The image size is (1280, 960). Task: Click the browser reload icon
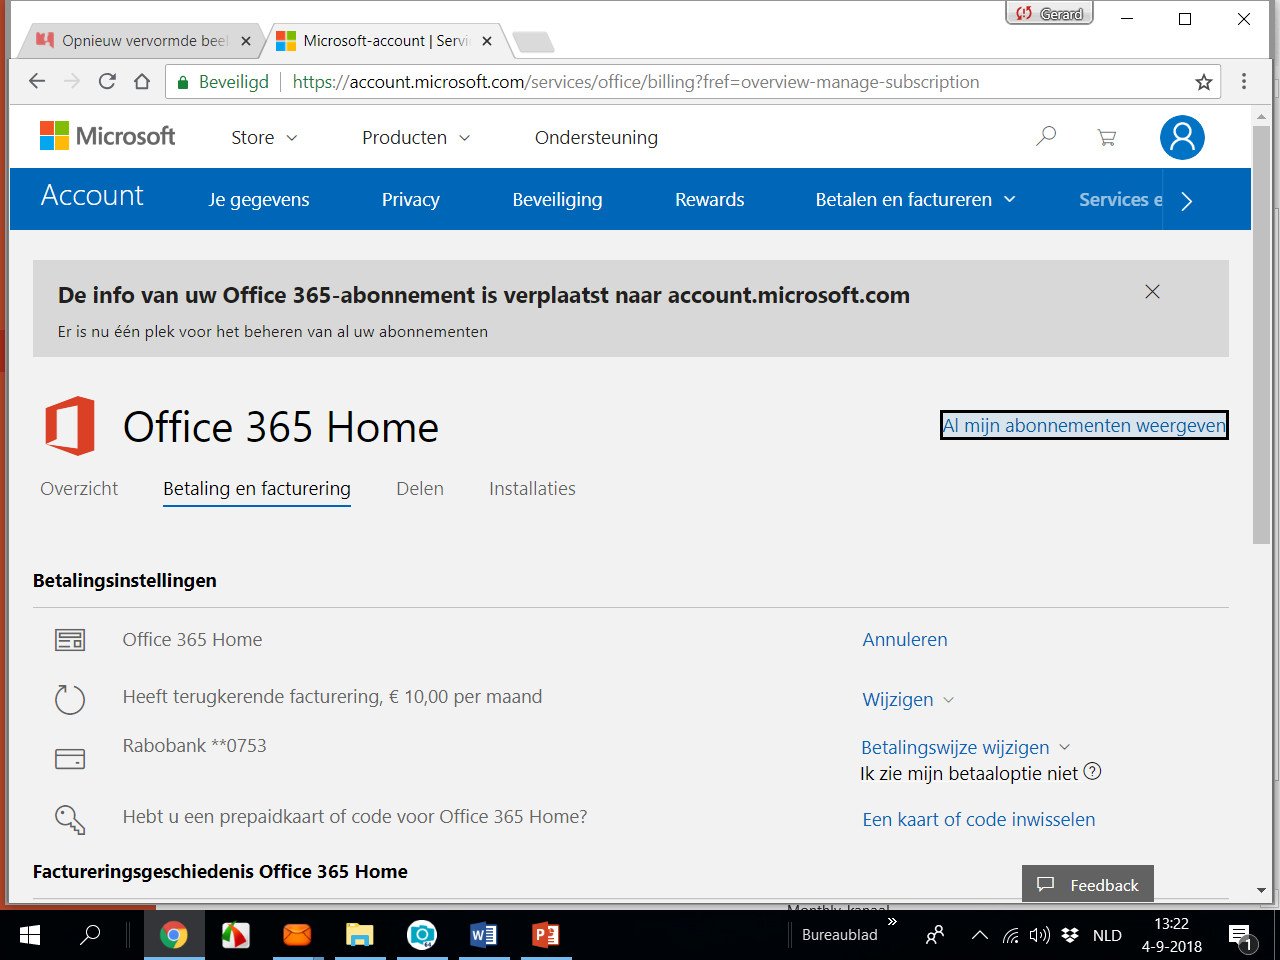coord(107,82)
